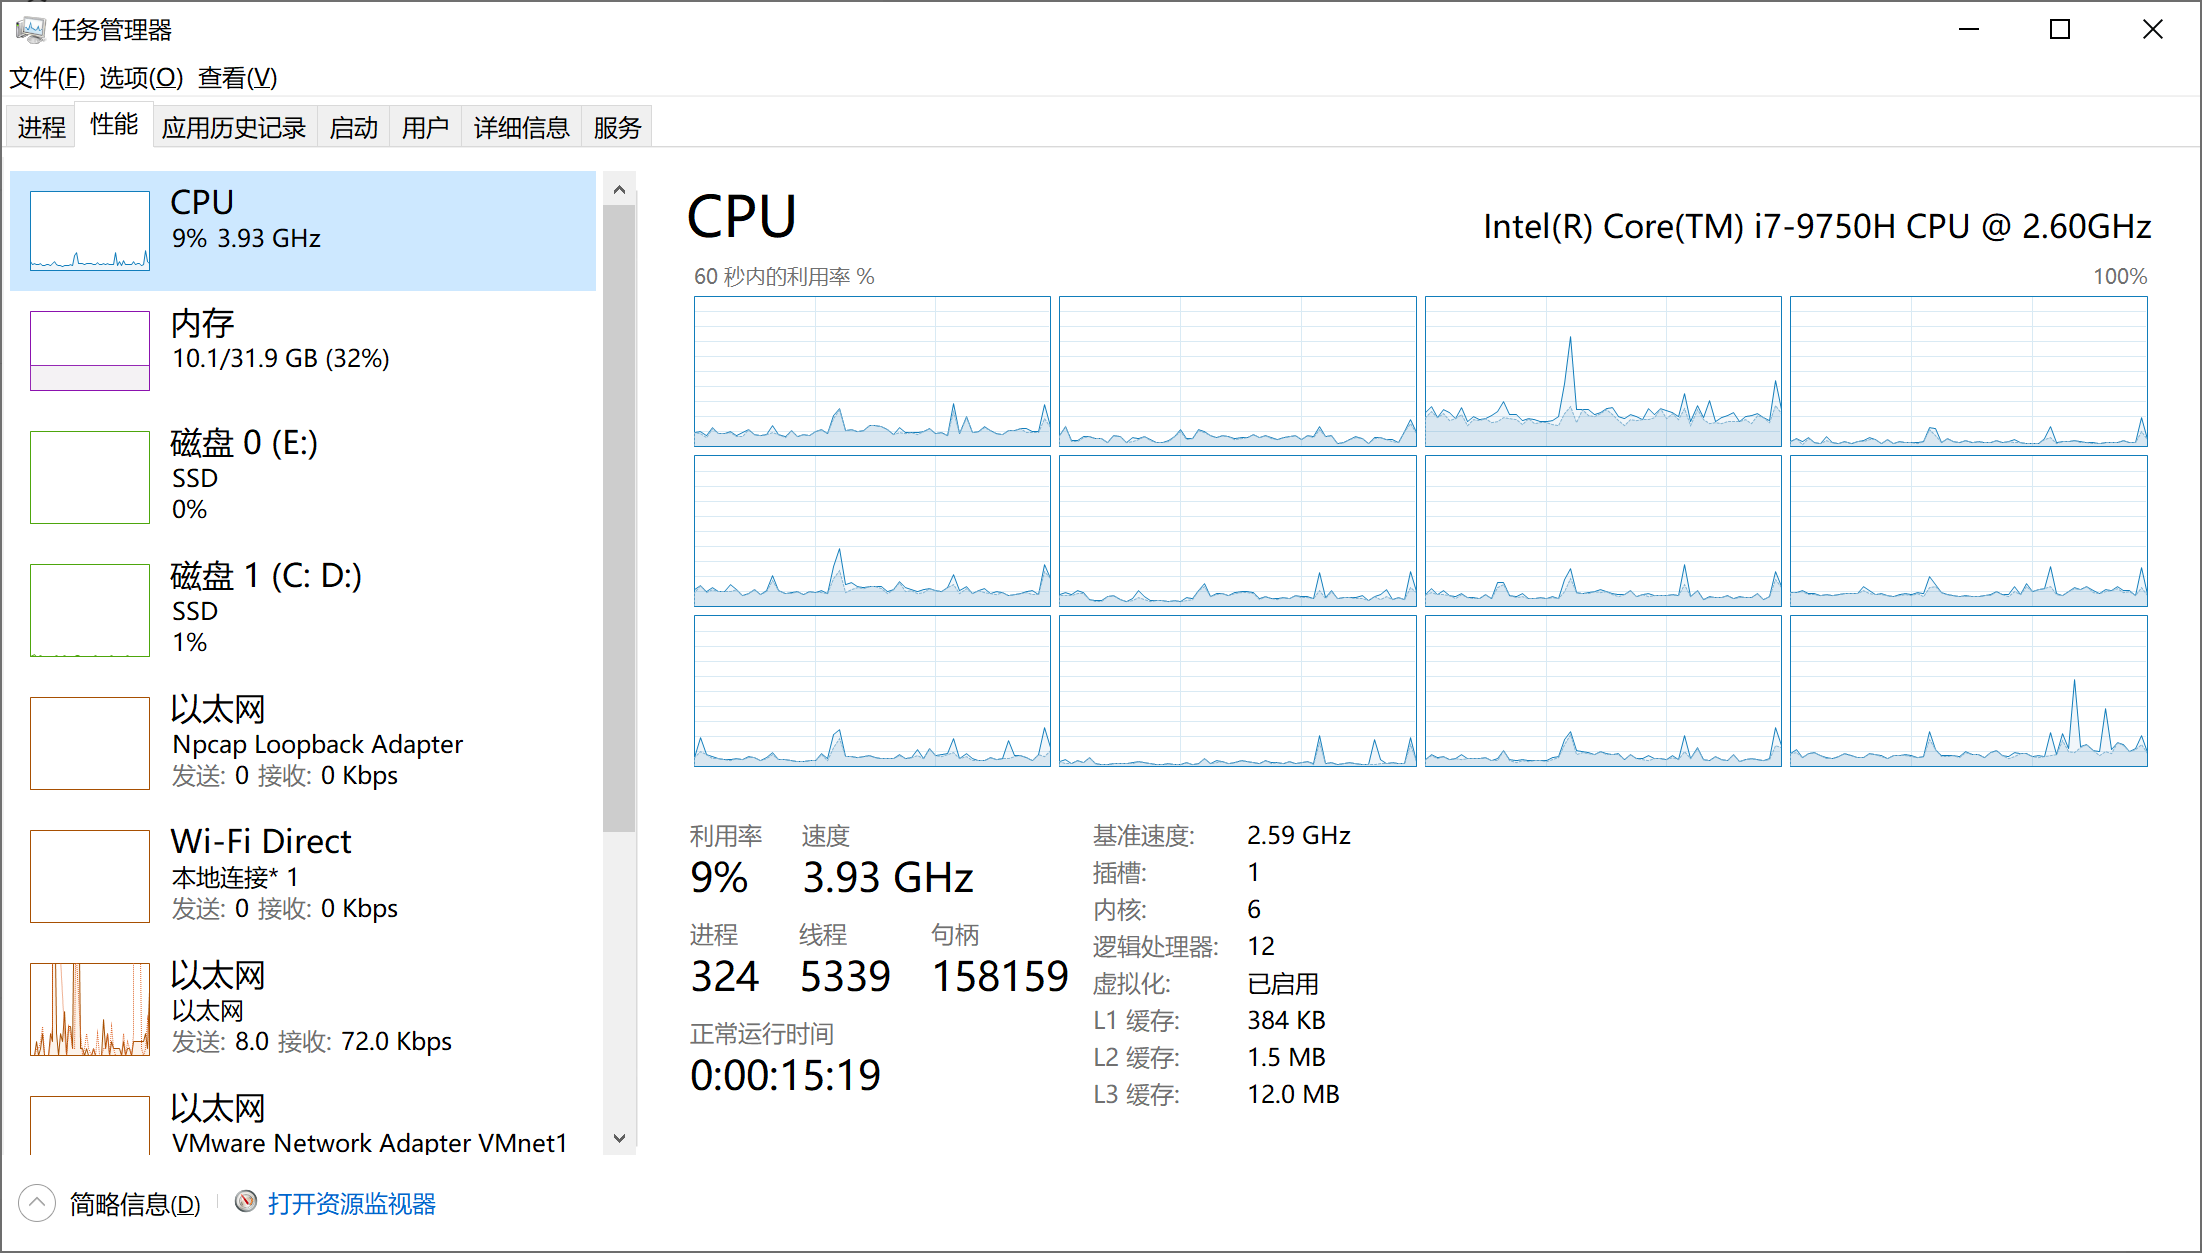Image resolution: width=2202 pixels, height=1253 pixels.
Task: Click the CPU mini graph thumbnail in sidebar
Action: 90,231
